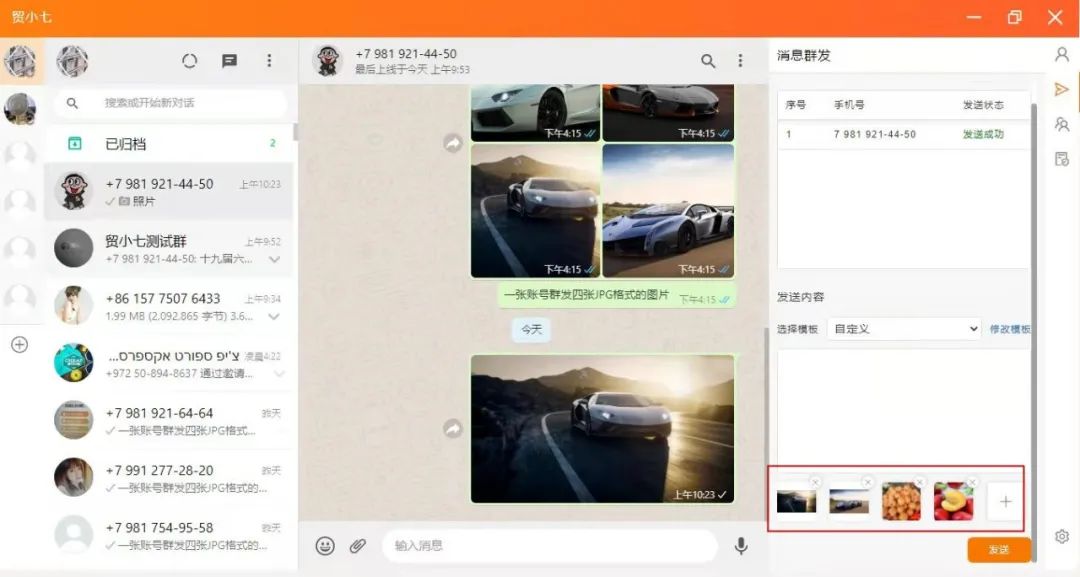Switch to the first account avatar in left strip
1080x577 pixels.
[20, 61]
